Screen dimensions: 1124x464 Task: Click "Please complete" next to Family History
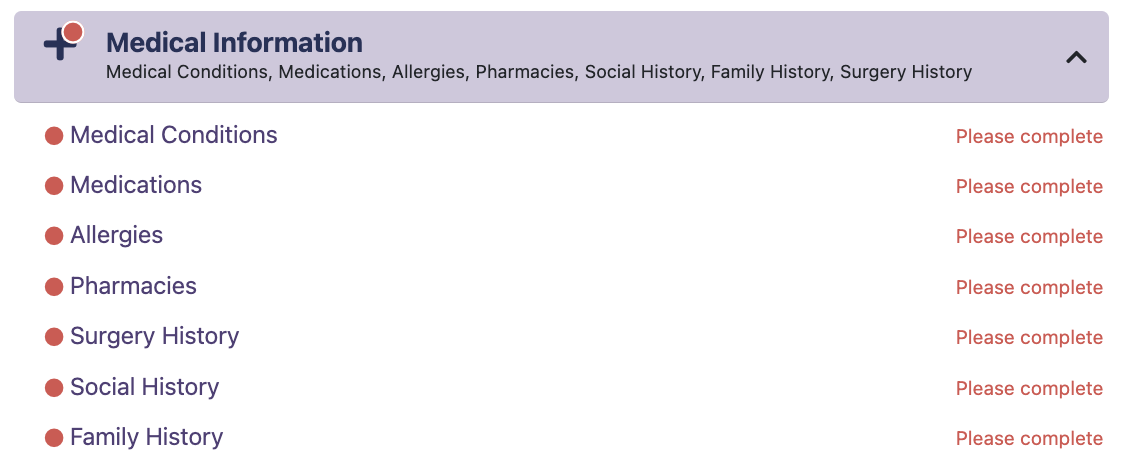click(x=1029, y=439)
